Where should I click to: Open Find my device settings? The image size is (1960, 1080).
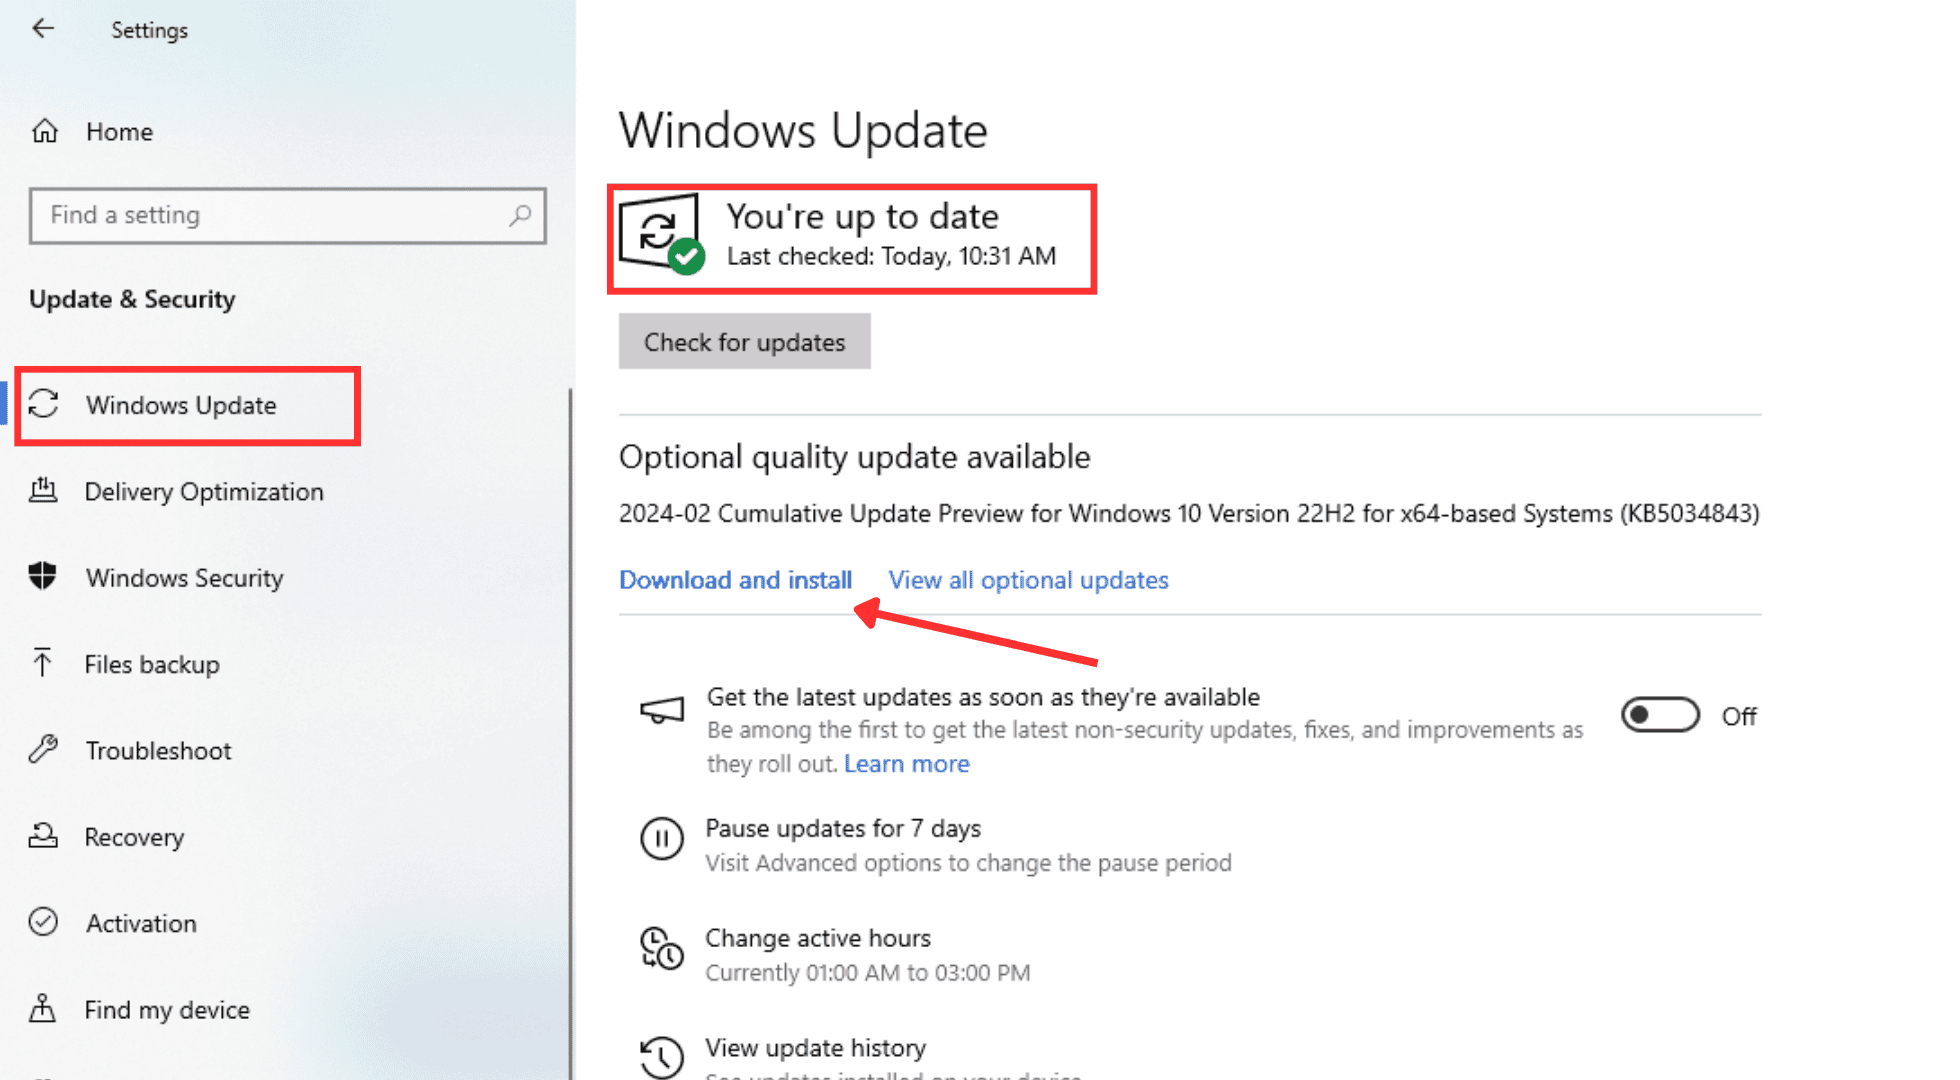click(x=167, y=1010)
